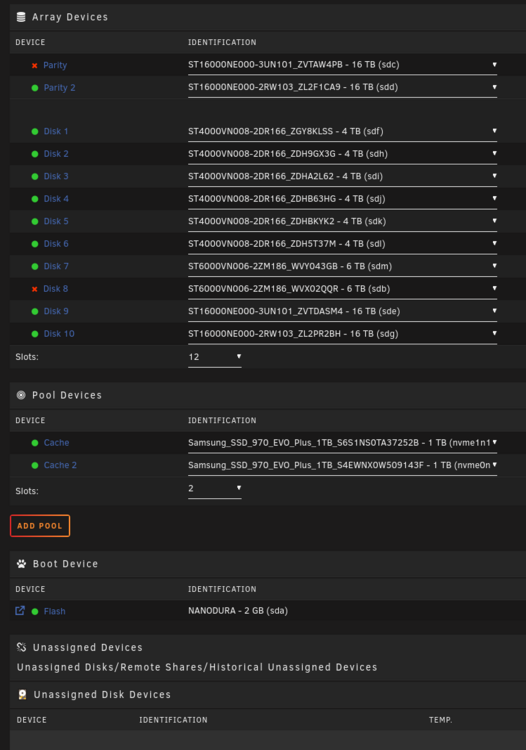The width and height of the screenshot is (526, 750).
Task: Open the Disk 1 device link
Action: coord(56,132)
